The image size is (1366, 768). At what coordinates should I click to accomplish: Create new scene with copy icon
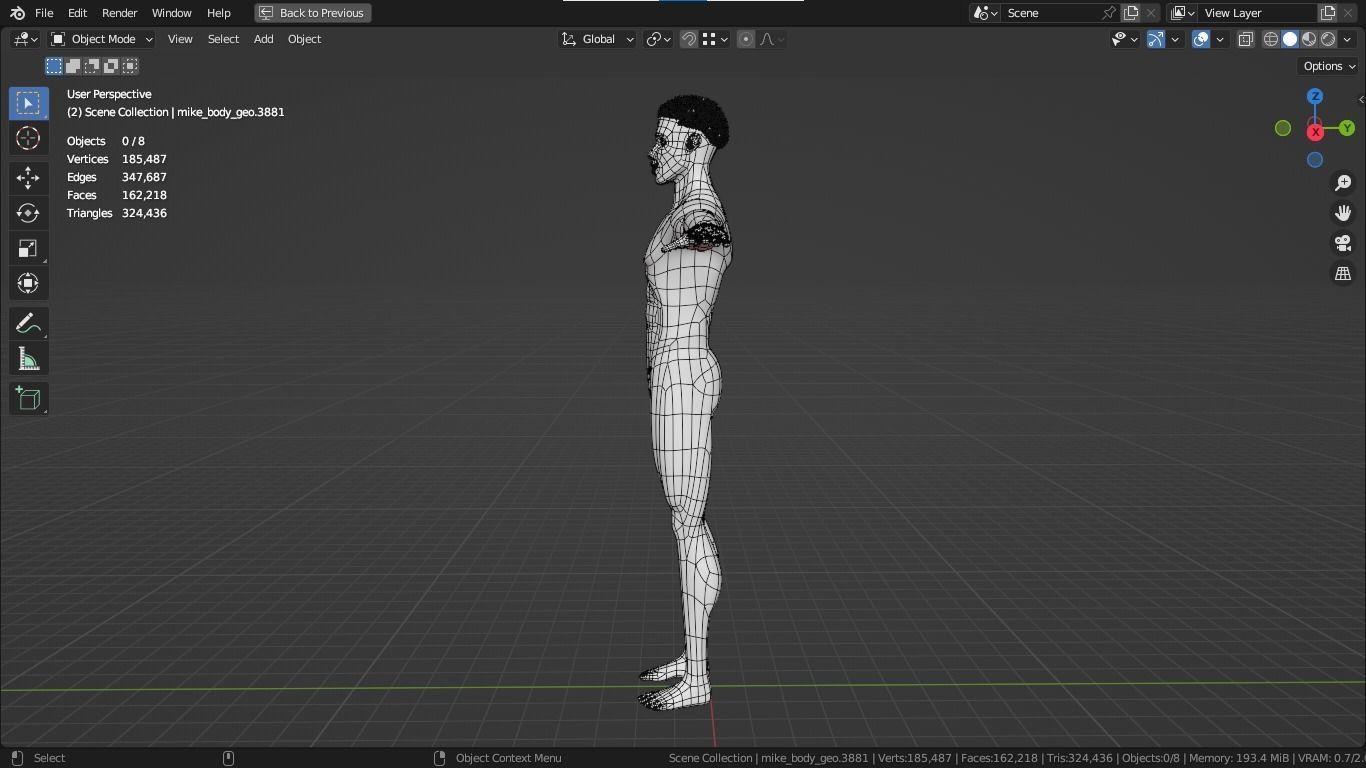(1131, 13)
